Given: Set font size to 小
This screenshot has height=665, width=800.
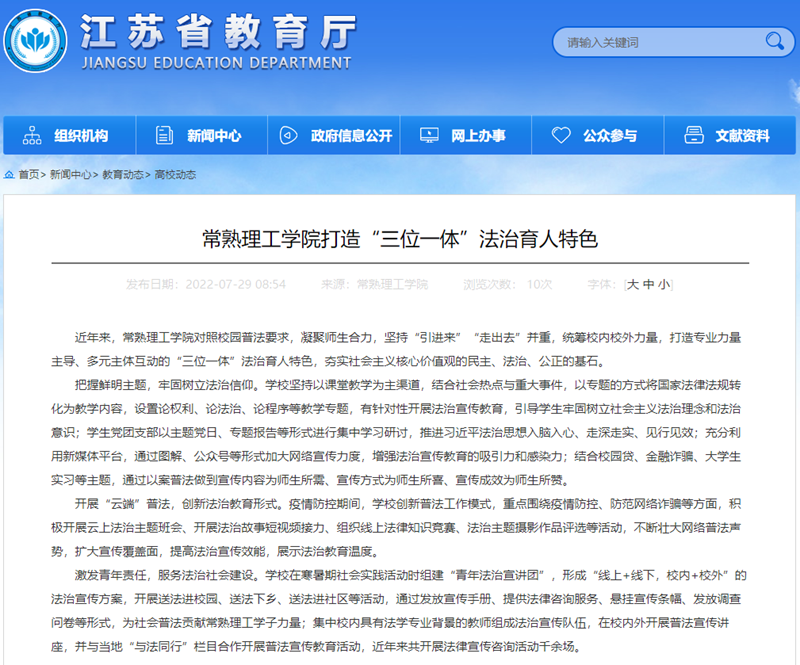Looking at the screenshot, I should (664, 284).
